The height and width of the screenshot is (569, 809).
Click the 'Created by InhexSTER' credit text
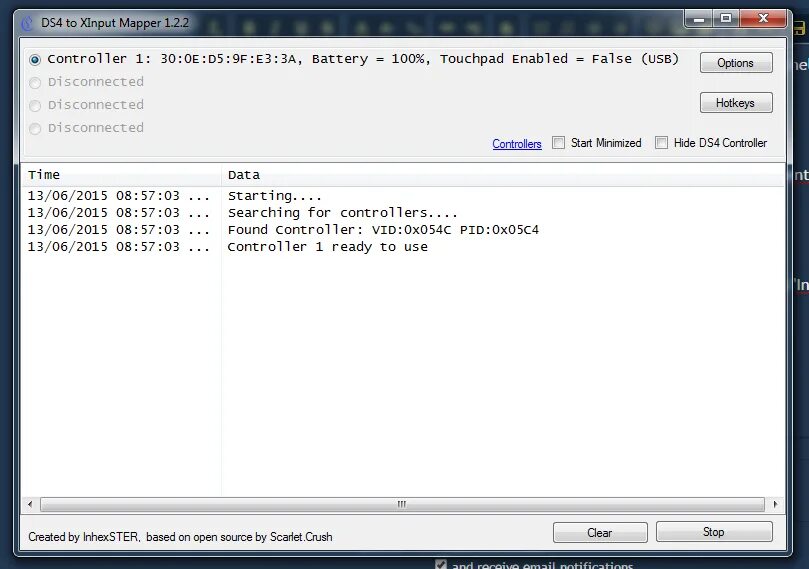coord(180,537)
